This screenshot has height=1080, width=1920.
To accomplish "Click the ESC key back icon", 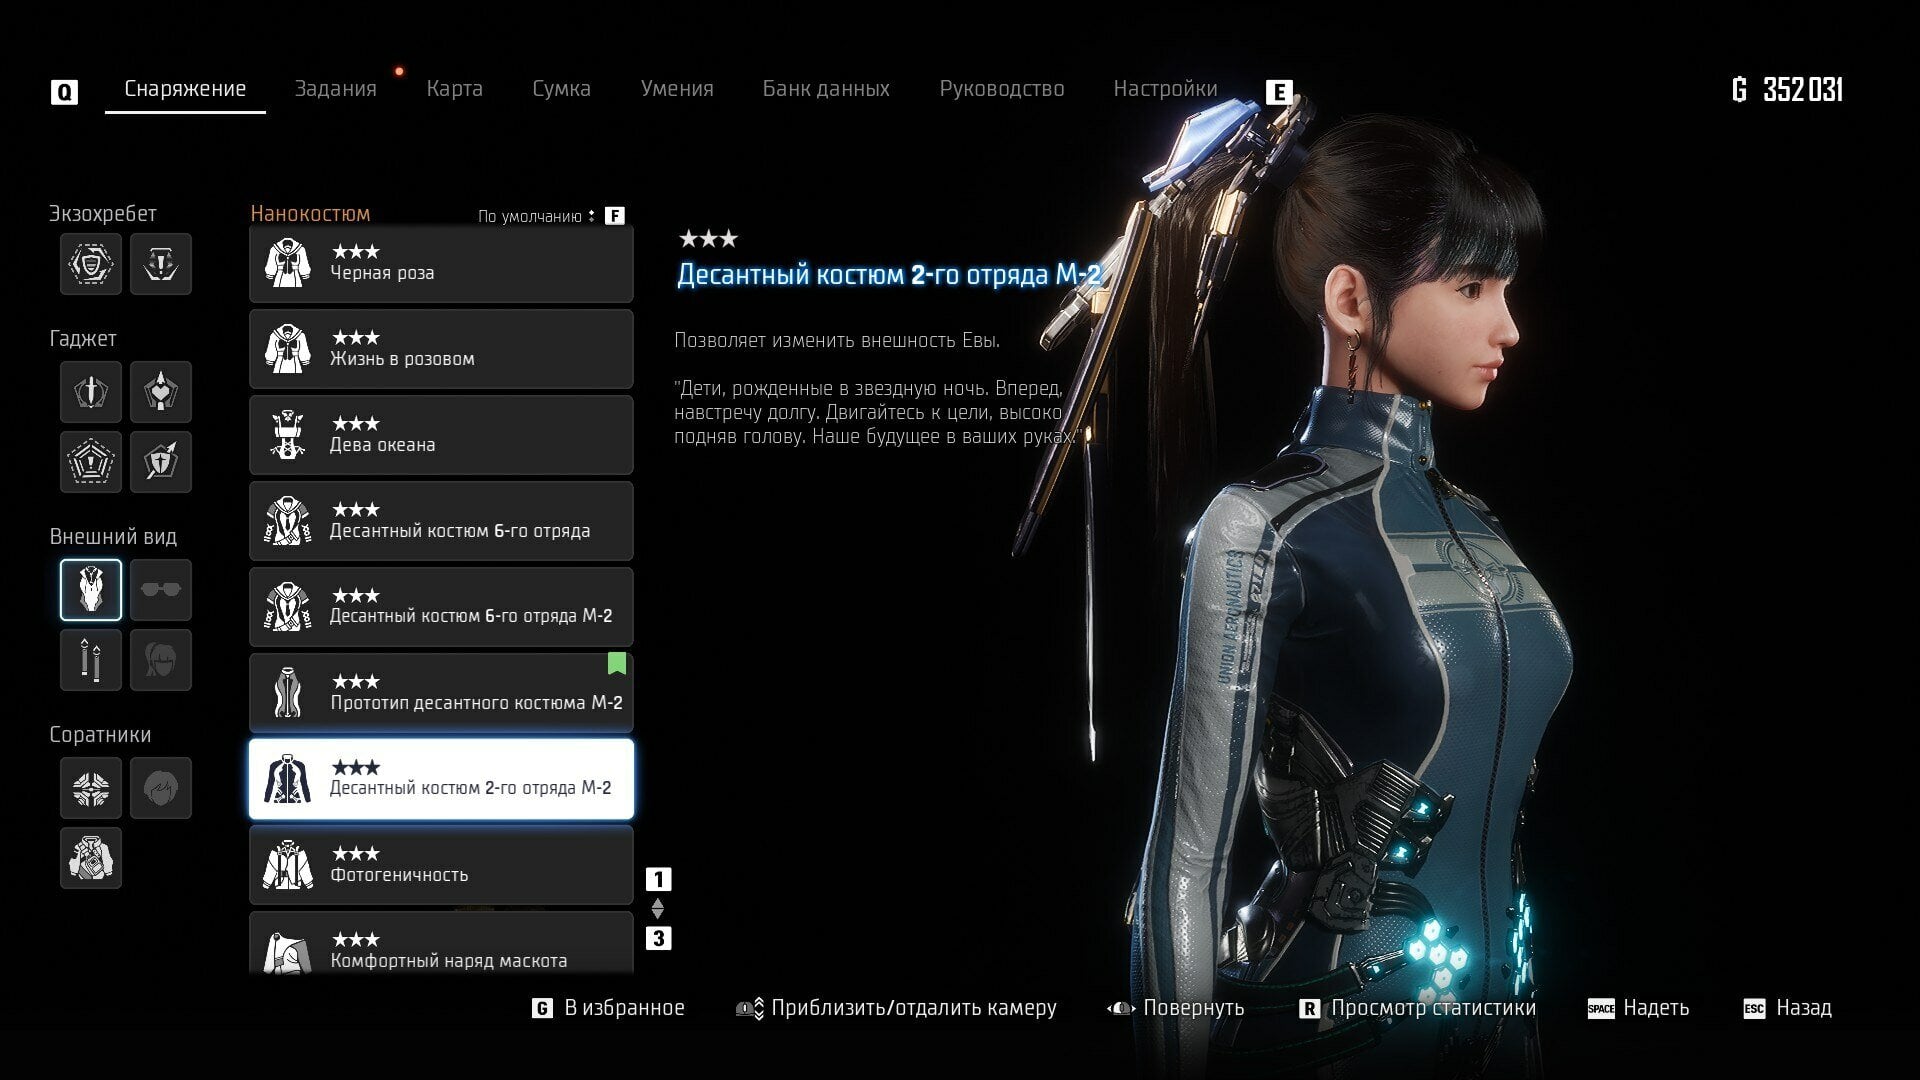I will tap(1754, 1008).
